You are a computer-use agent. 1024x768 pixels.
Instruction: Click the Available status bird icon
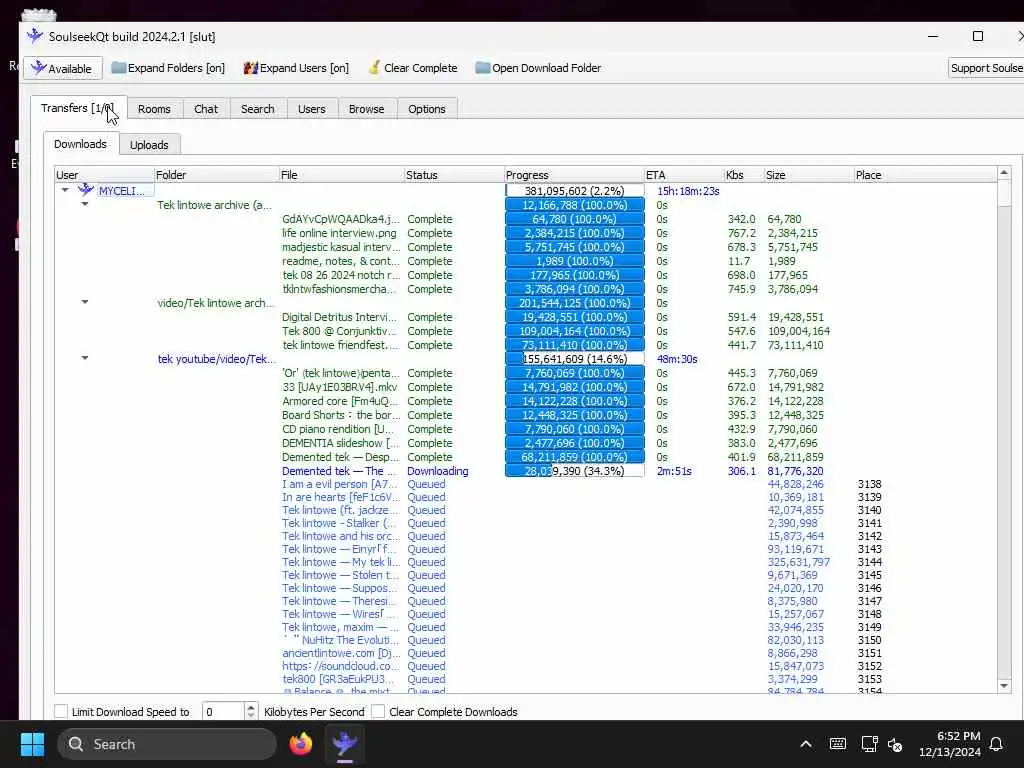point(39,68)
